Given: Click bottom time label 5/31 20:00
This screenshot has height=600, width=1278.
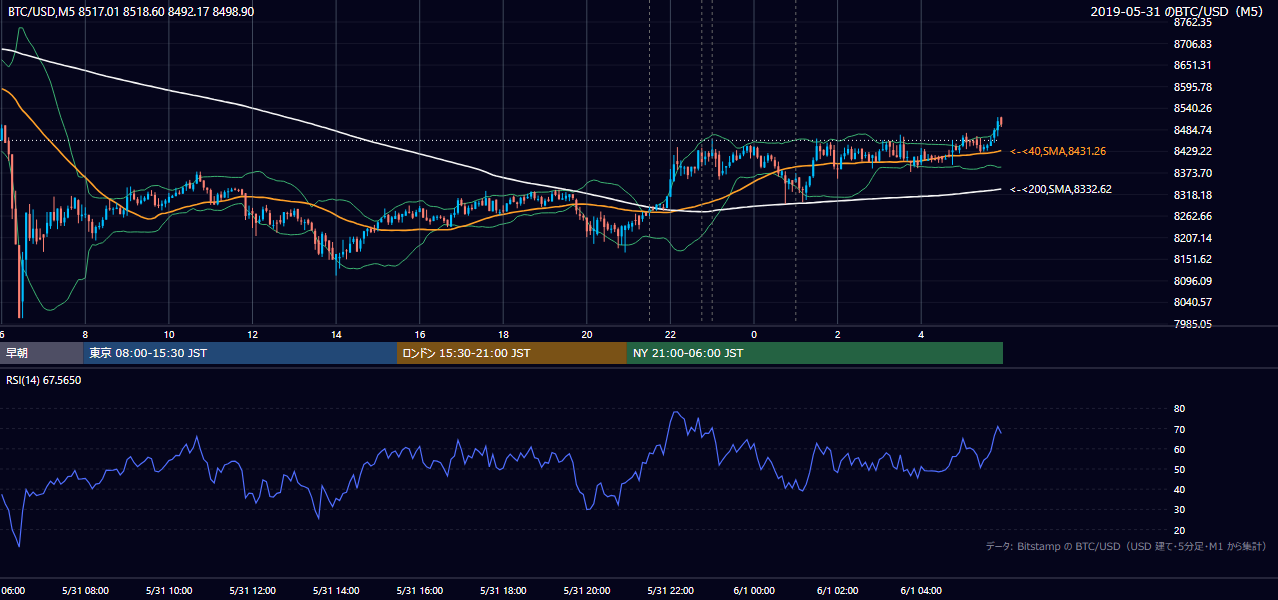Looking at the screenshot, I should click(586, 591).
